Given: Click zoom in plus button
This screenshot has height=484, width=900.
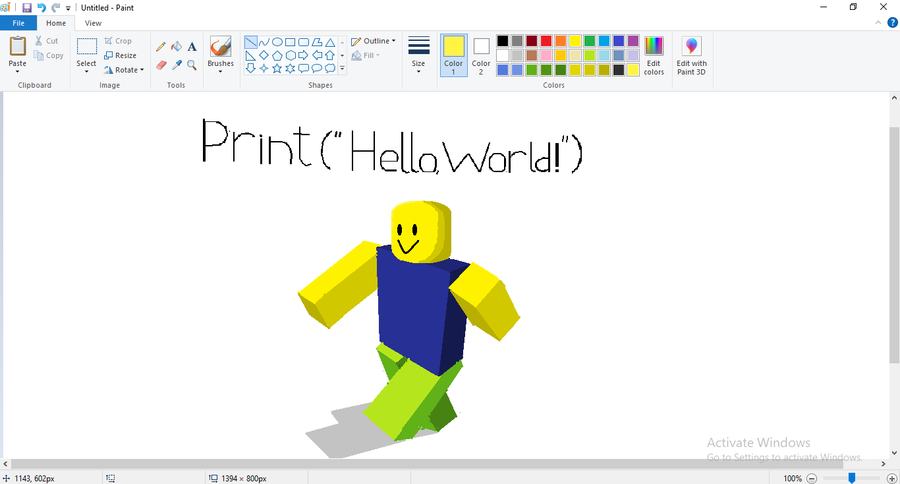Looking at the screenshot, I should [x=892, y=478].
